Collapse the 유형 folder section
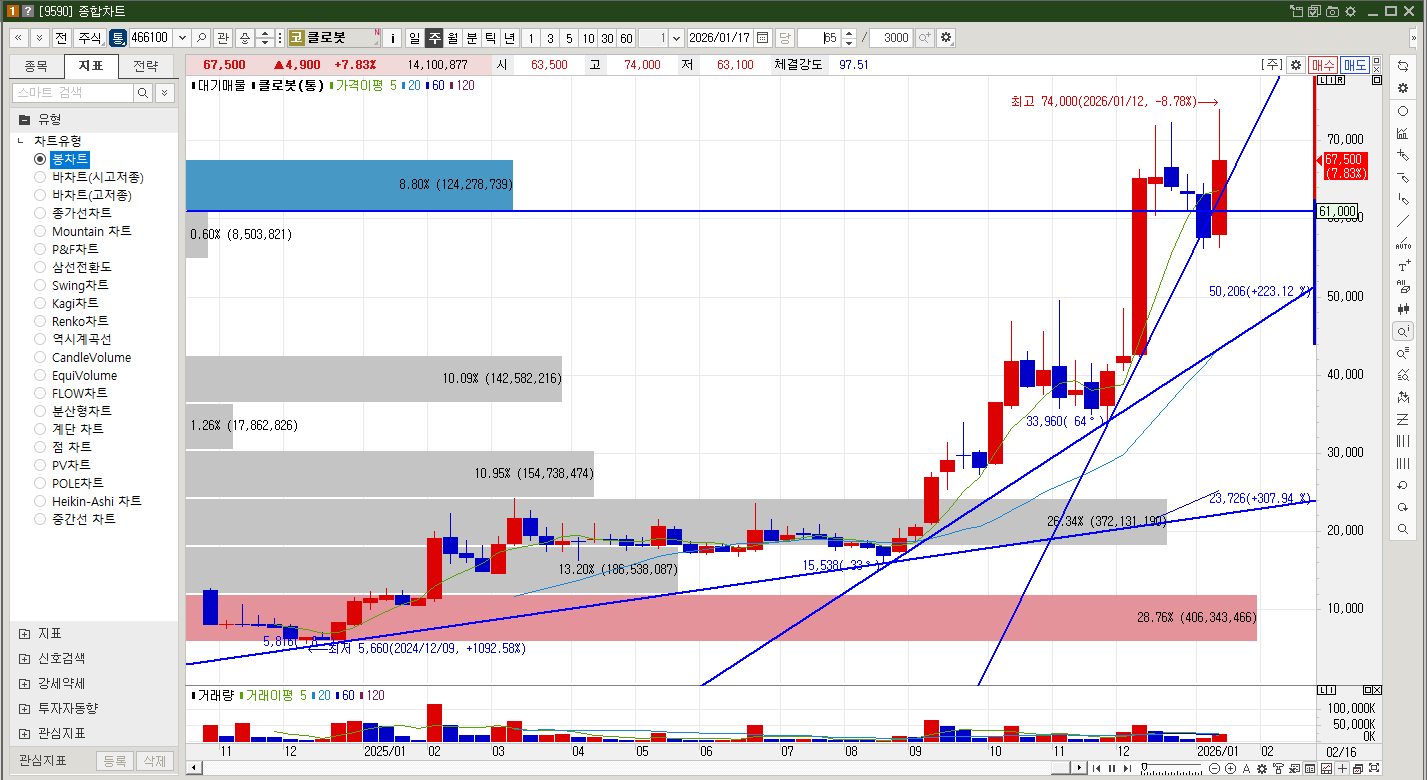This screenshot has height=780, width=1427. 24,119
